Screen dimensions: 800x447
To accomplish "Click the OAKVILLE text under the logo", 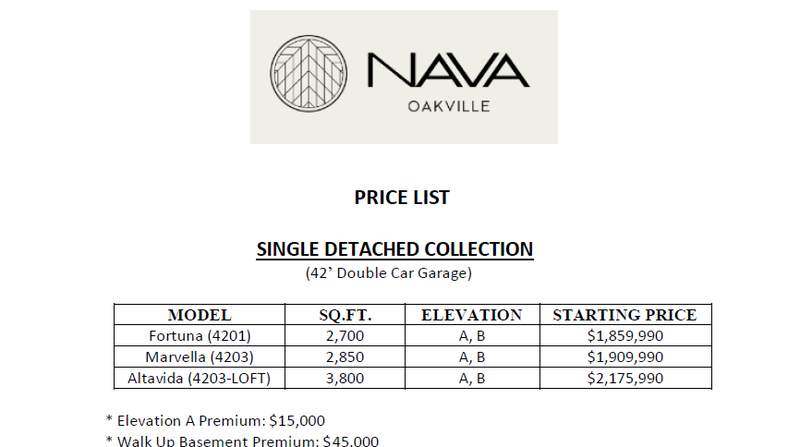I will pyautogui.click(x=448, y=108).
